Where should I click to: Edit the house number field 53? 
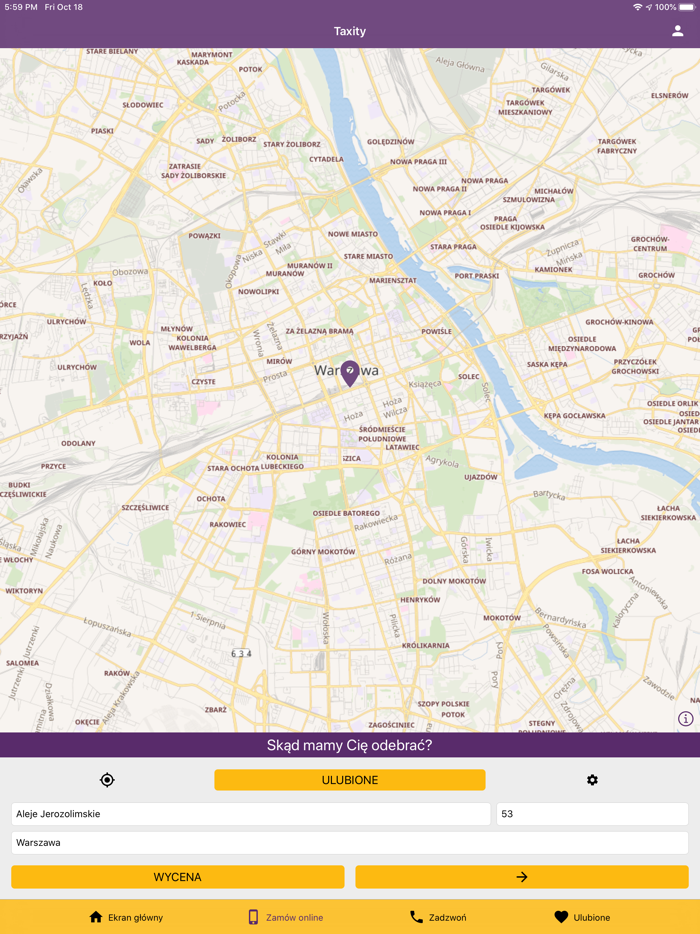click(x=592, y=814)
